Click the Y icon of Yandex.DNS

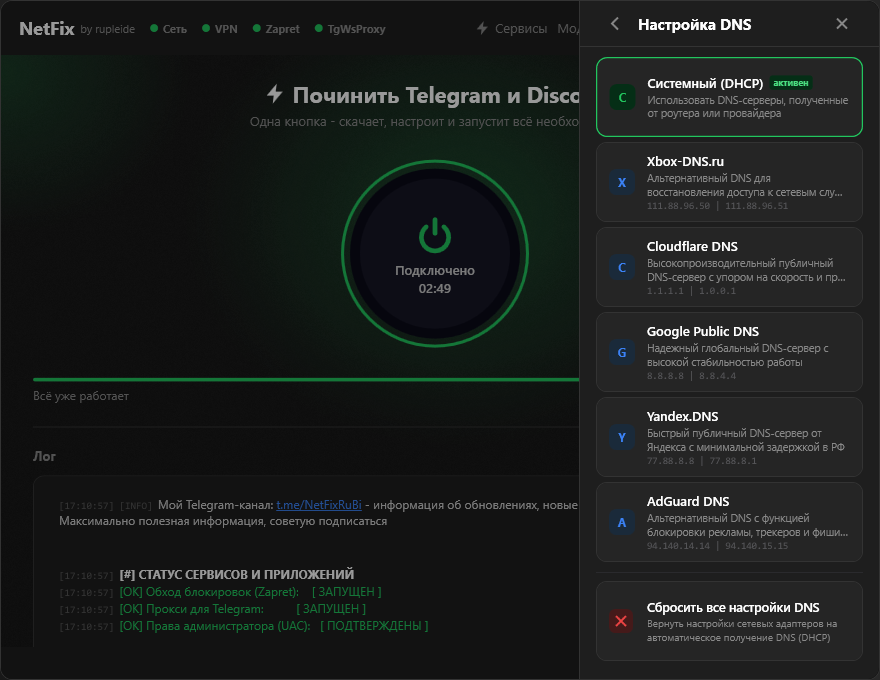point(622,438)
